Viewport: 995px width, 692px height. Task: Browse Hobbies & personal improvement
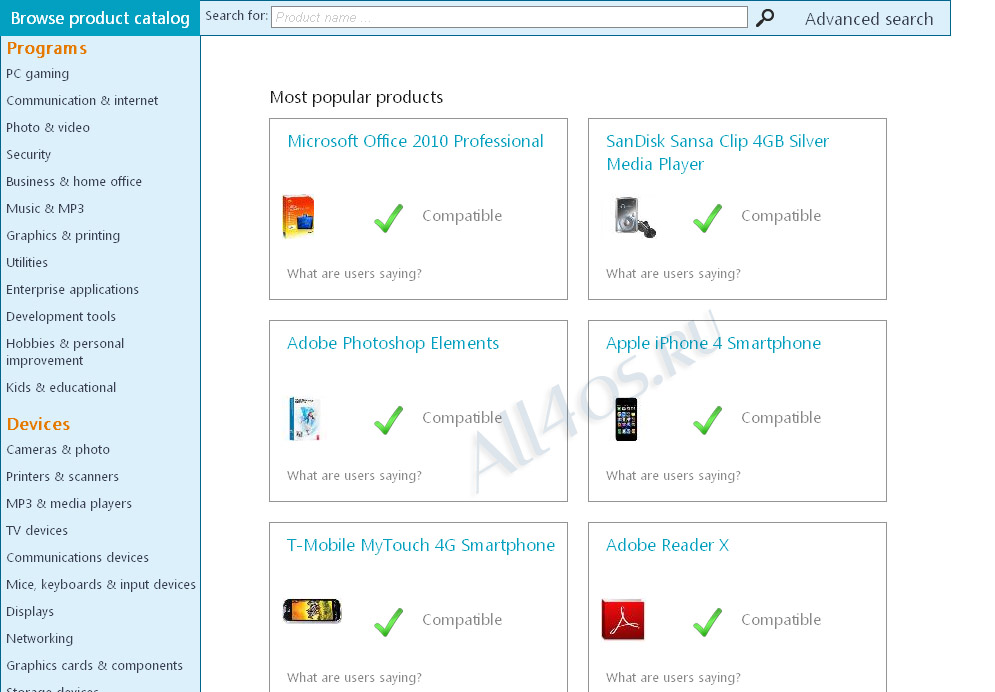coord(65,351)
